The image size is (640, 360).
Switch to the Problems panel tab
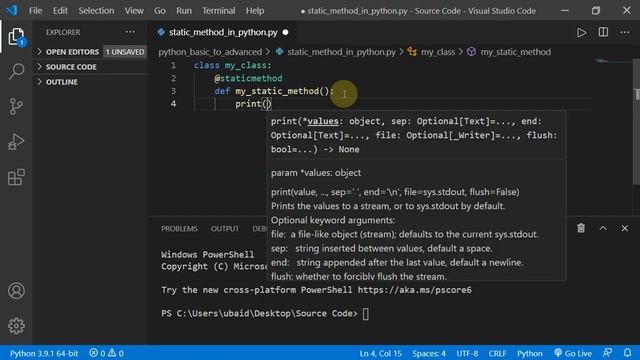179,229
